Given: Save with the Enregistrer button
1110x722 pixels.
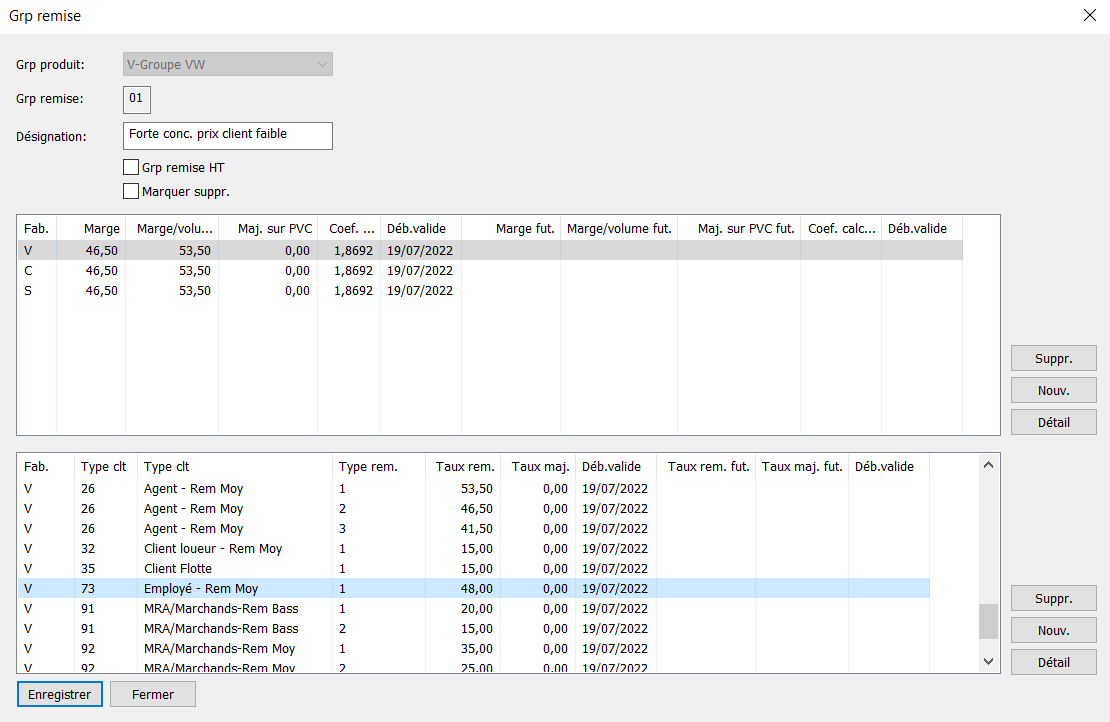Looking at the screenshot, I should point(59,694).
